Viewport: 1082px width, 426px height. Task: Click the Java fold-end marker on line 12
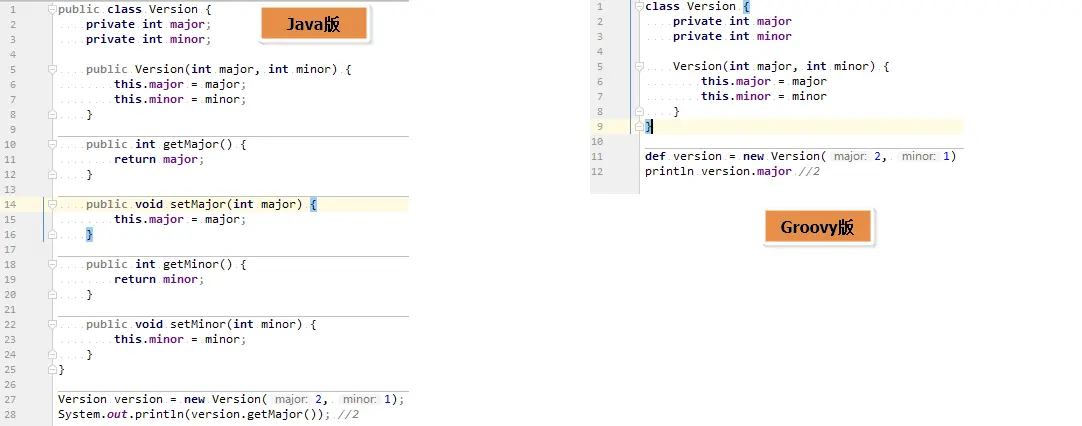point(52,175)
